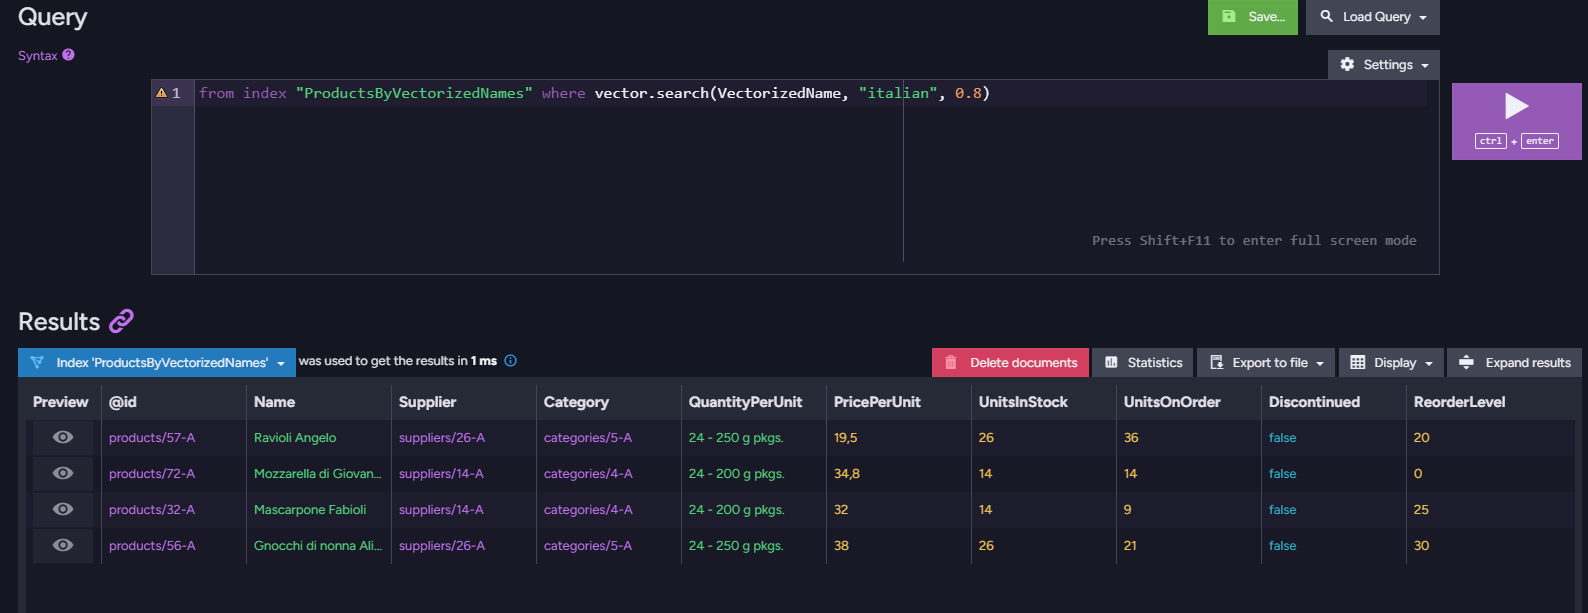Expand the Settings dropdown
The height and width of the screenshot is (613, 1588).
point(1384,64)
